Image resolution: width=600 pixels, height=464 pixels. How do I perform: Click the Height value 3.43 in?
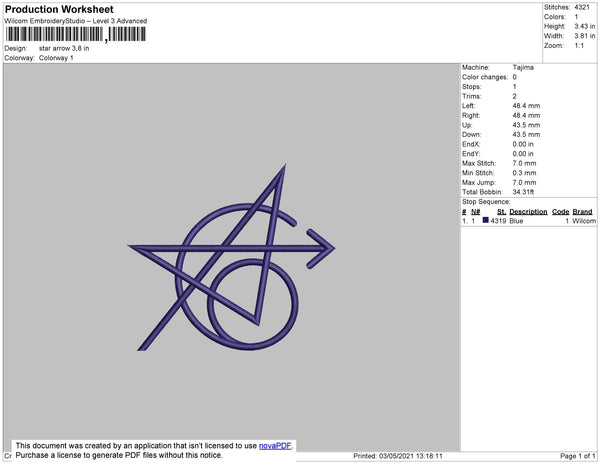click(x=584, y=26)
